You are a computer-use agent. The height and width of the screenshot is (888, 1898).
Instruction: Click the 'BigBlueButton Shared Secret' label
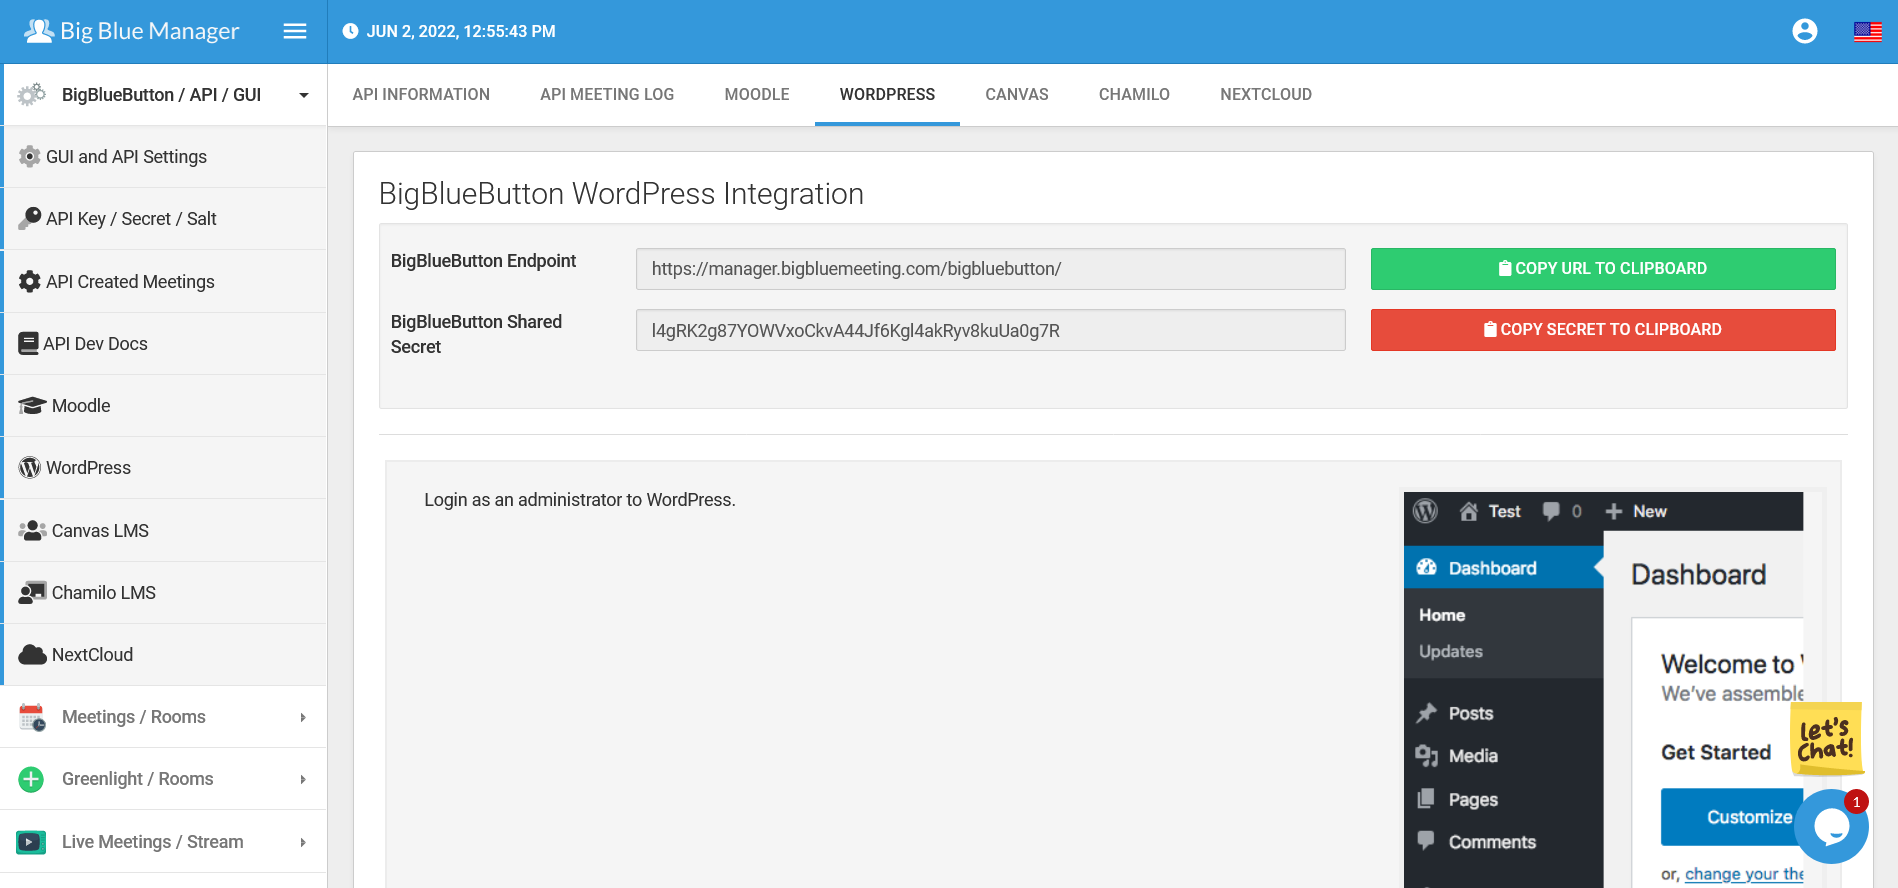476,334
